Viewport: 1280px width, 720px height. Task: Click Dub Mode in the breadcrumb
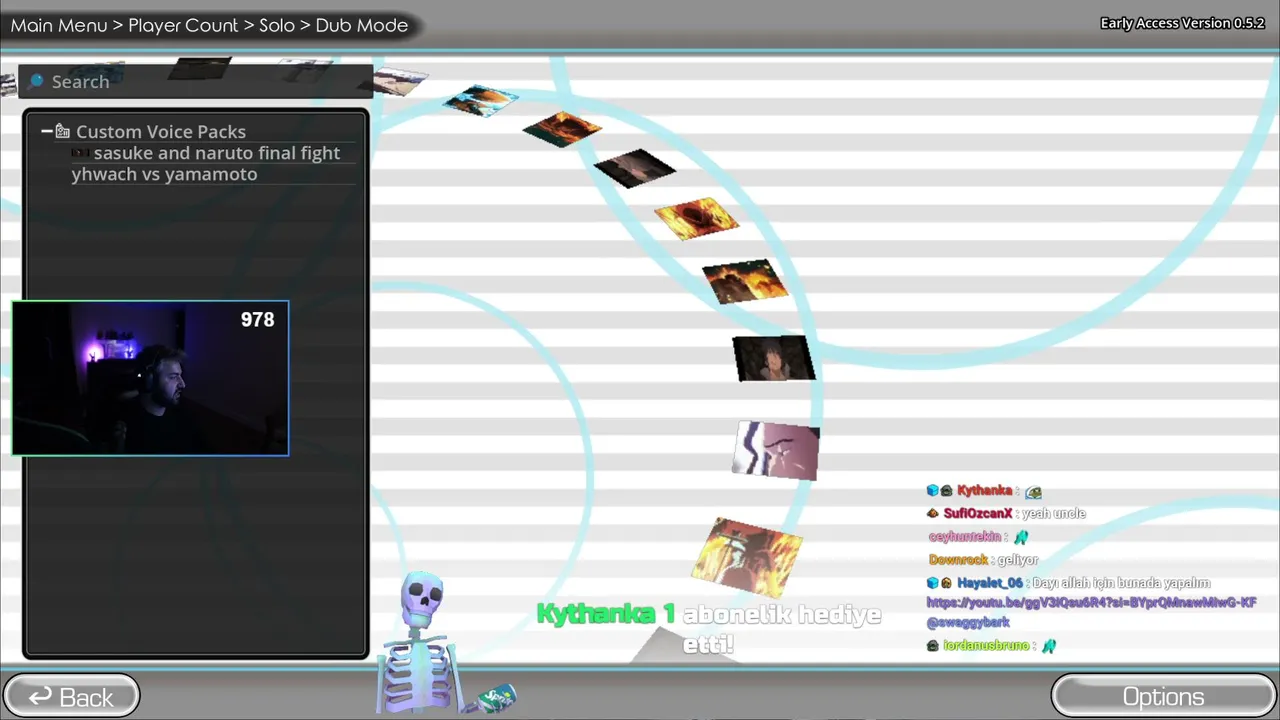click(362, 25)
